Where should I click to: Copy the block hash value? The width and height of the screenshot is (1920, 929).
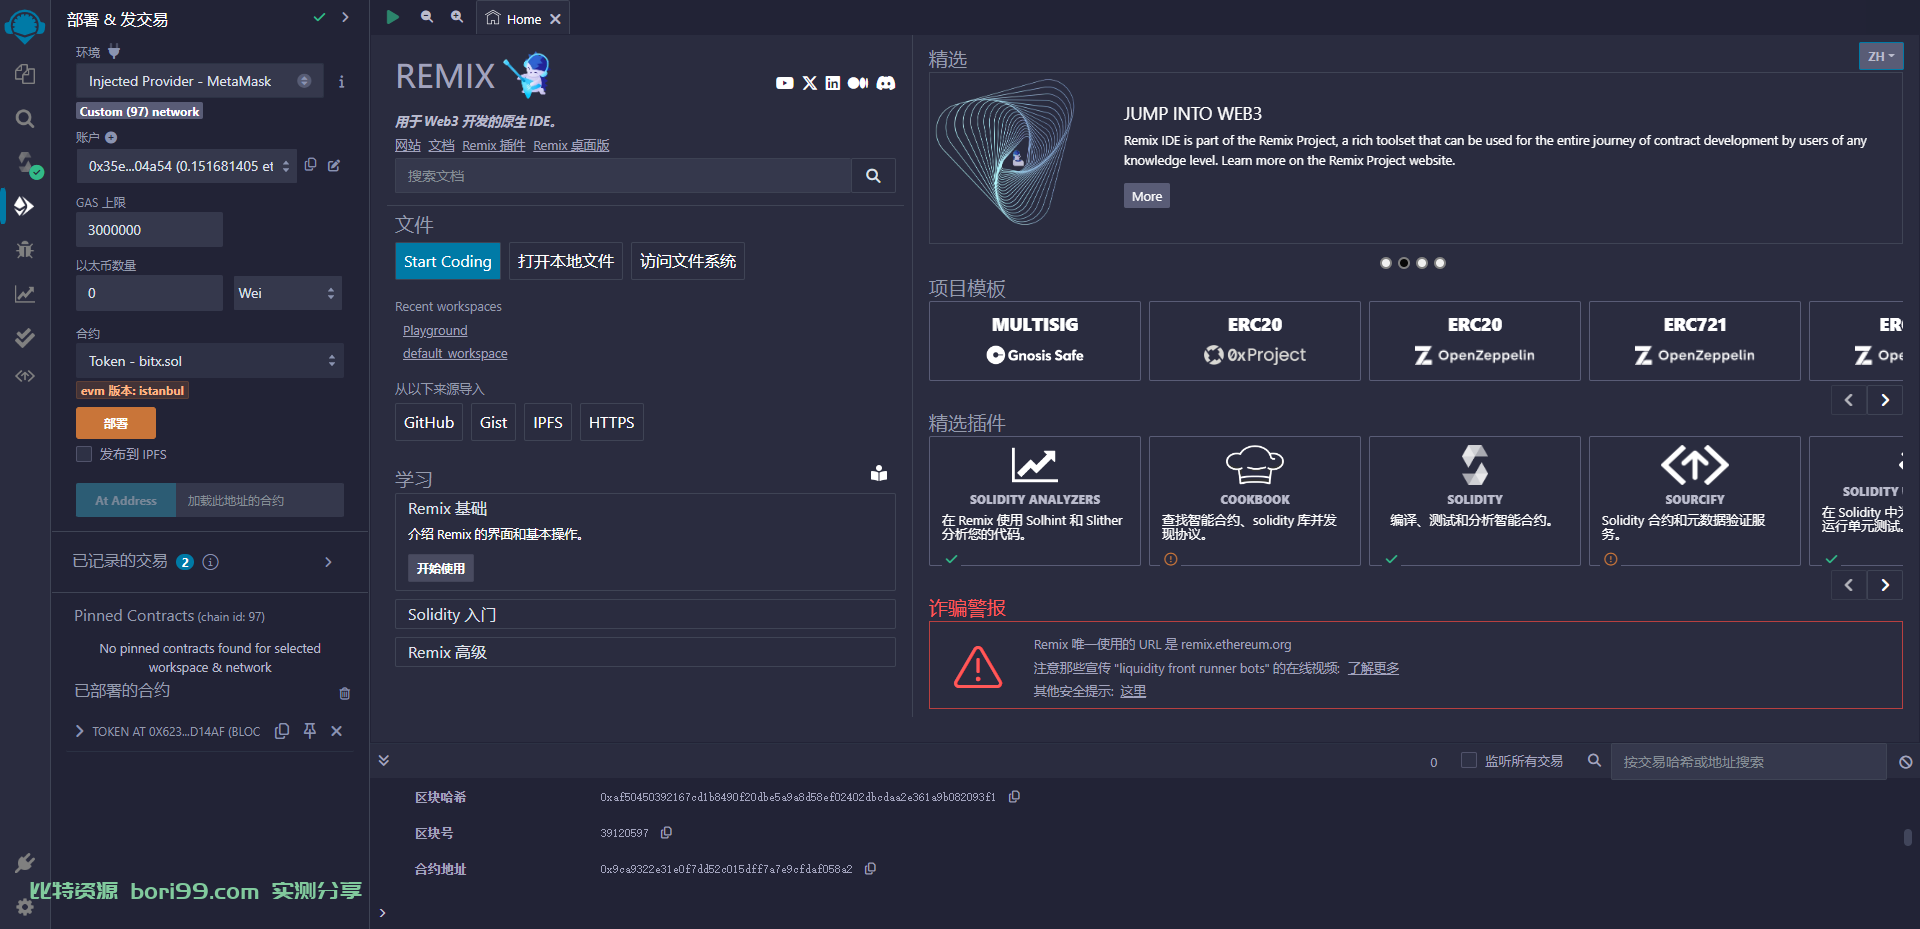click(1014, 797)
